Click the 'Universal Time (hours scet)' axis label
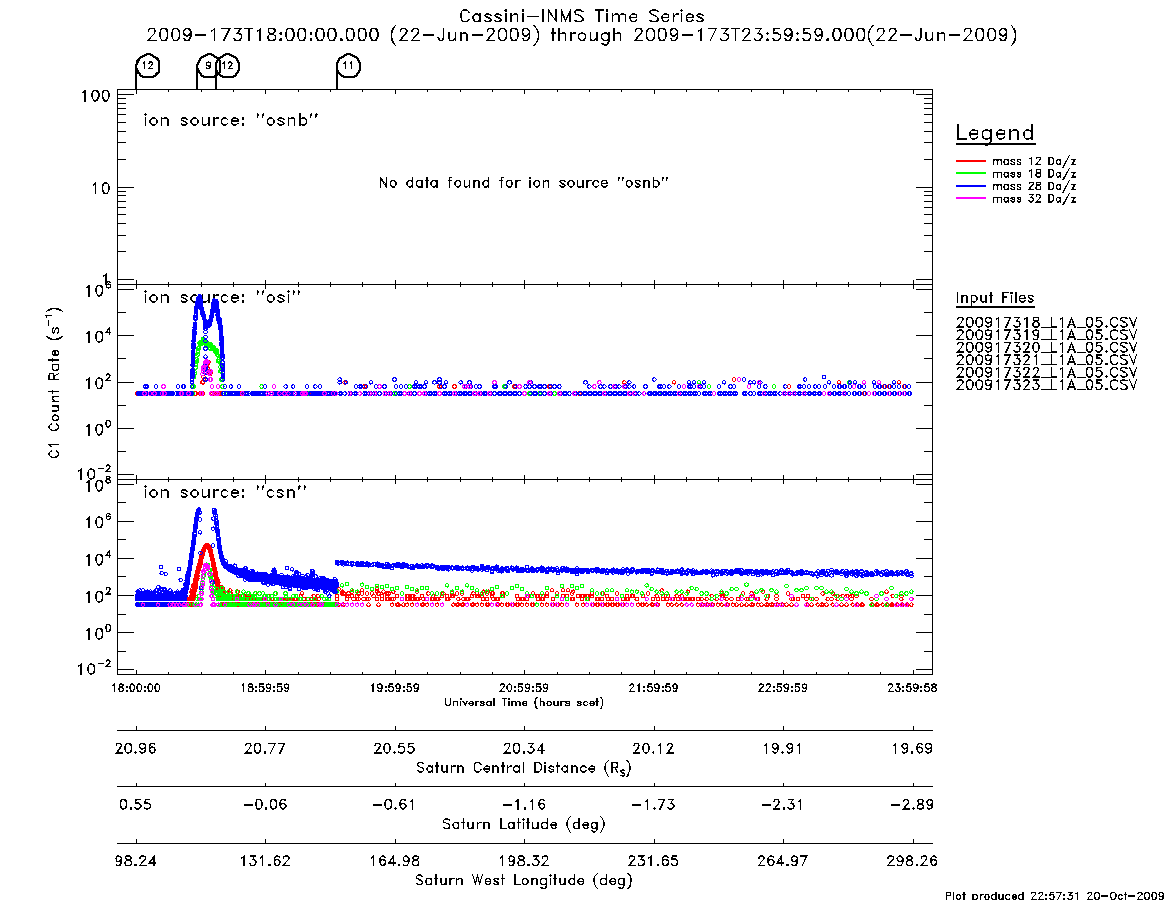 click(524, 702)
